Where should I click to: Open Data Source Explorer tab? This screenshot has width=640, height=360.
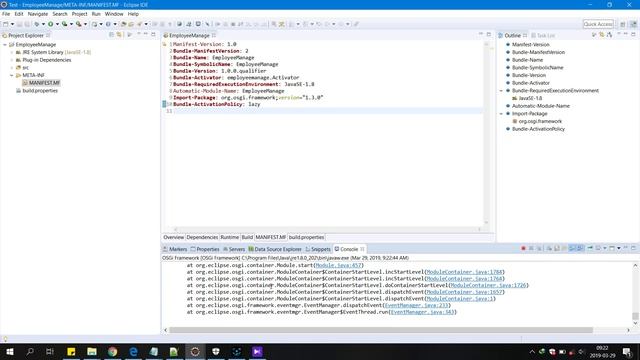click(x=275, y=249)
